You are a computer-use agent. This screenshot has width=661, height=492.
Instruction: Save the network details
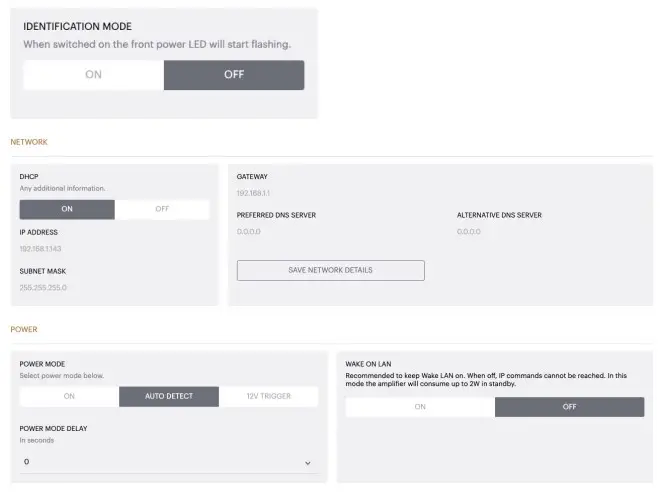[330, 271]
